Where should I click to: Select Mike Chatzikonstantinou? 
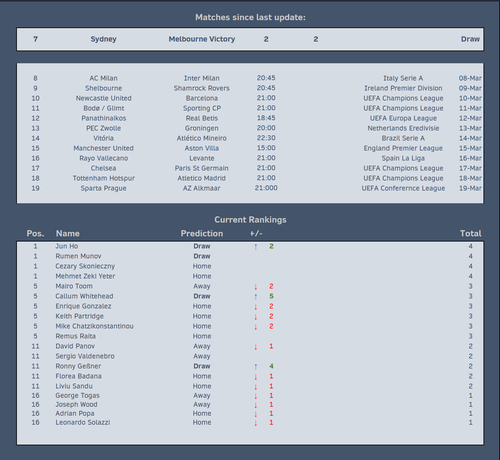click(x=94, y=326)
